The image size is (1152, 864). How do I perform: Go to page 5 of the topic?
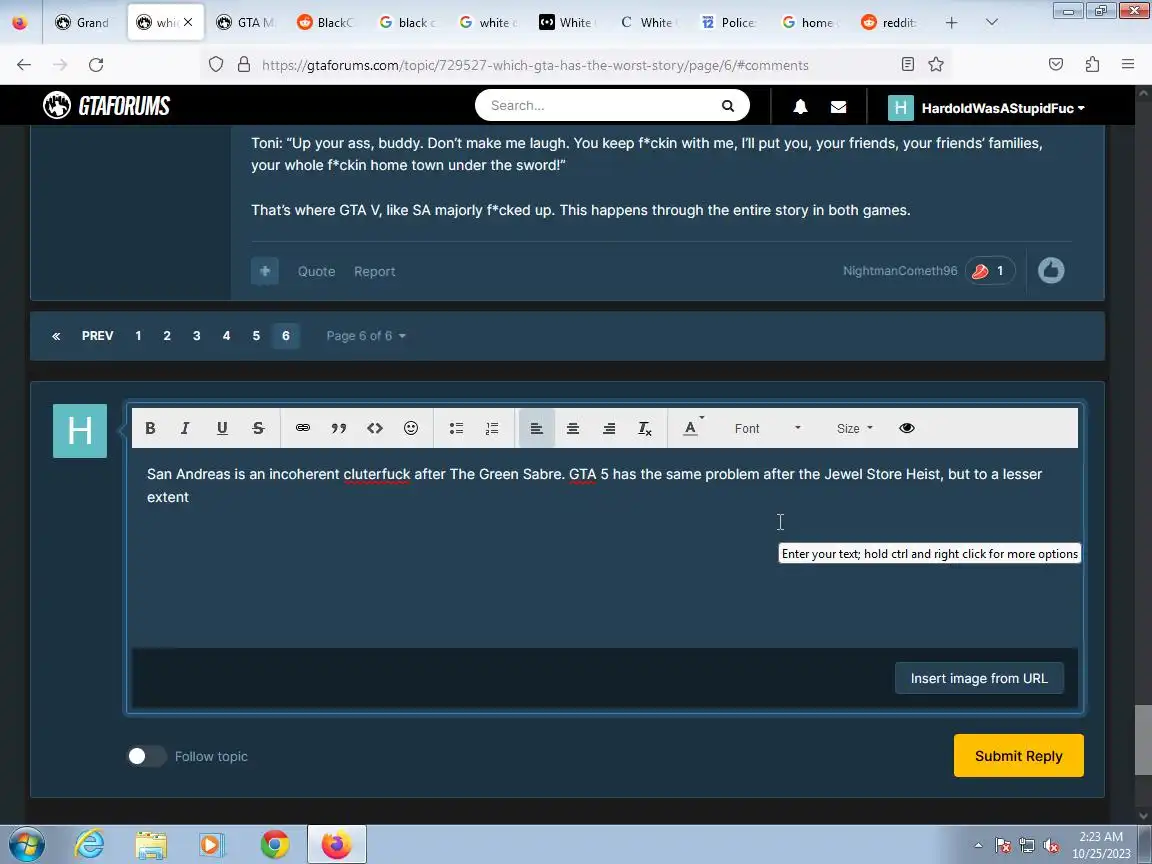[256, 336]
